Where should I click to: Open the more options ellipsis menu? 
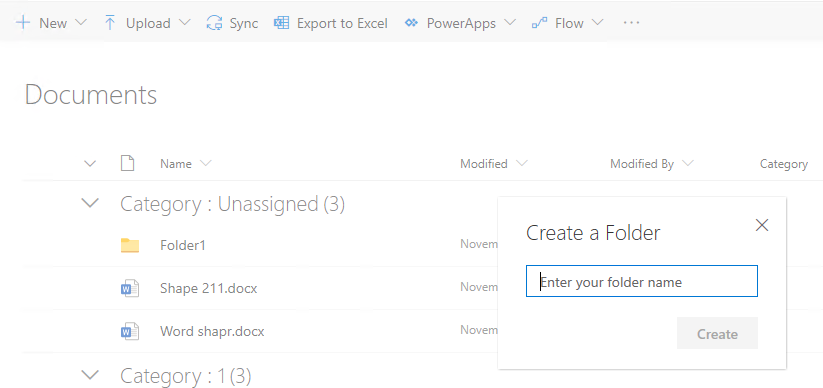(x=631, y=23)
